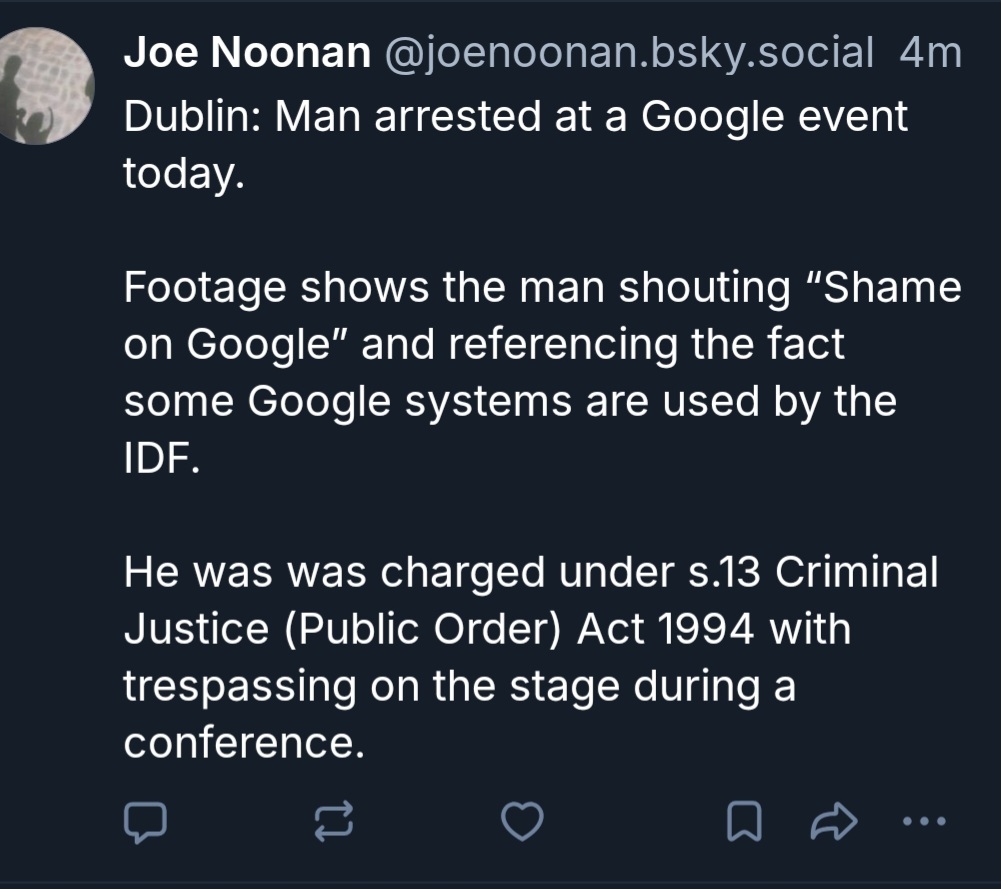The image size is (1001, 889).
Task: Open the three-dot more options menu
Action: pos(922,822)
